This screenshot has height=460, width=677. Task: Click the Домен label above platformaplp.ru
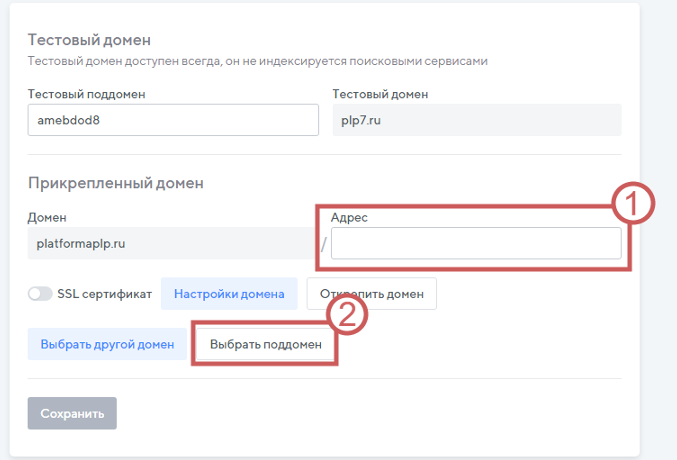(x=47, y=217)
